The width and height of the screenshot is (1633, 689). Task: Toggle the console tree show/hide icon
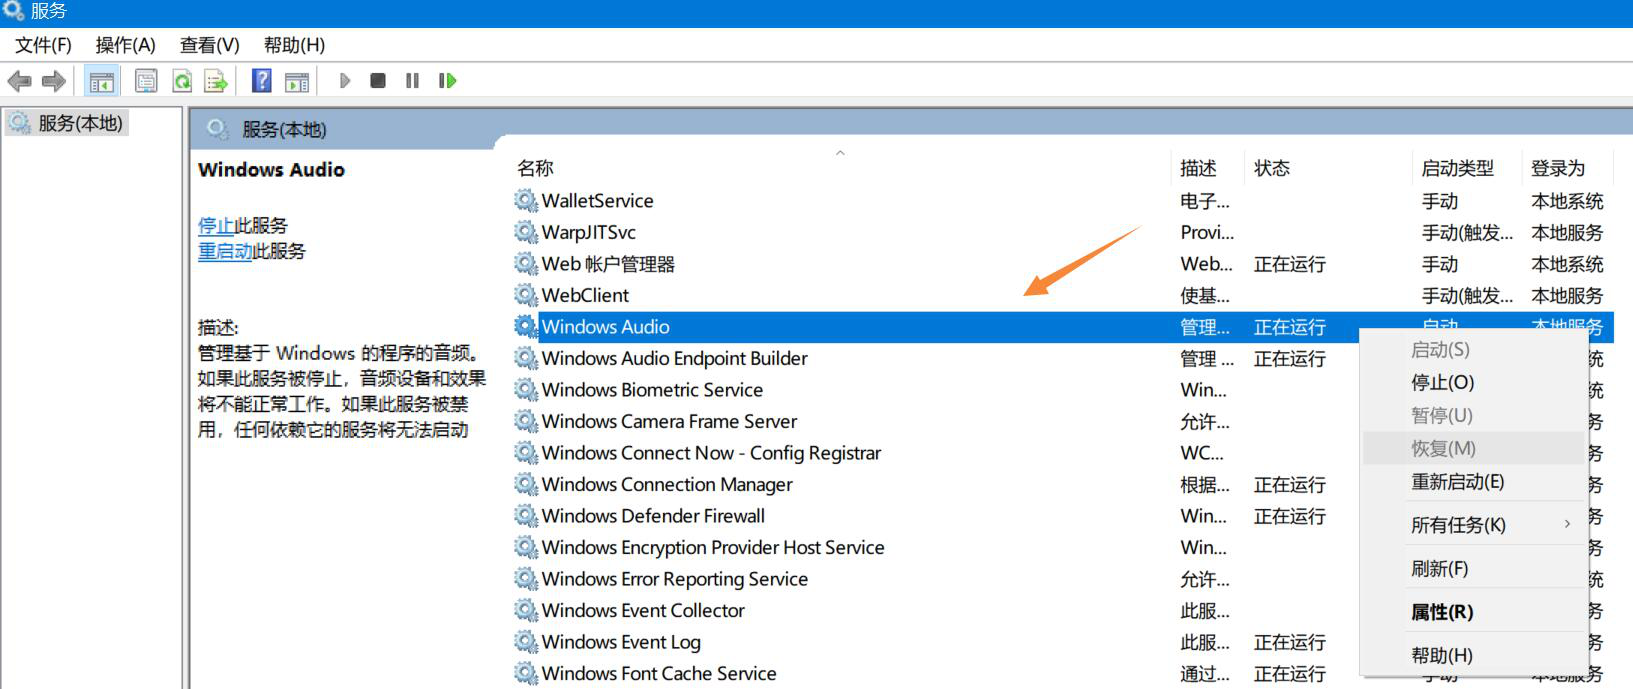[x=101, y=81]
